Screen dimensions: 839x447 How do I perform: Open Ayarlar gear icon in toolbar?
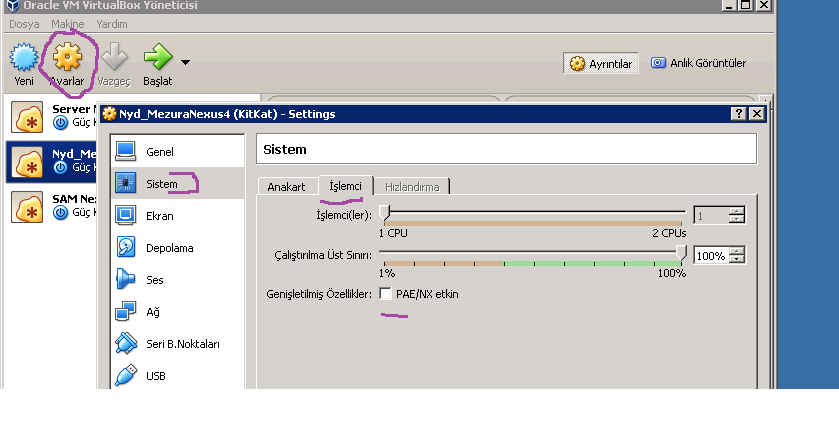point(67,57)
